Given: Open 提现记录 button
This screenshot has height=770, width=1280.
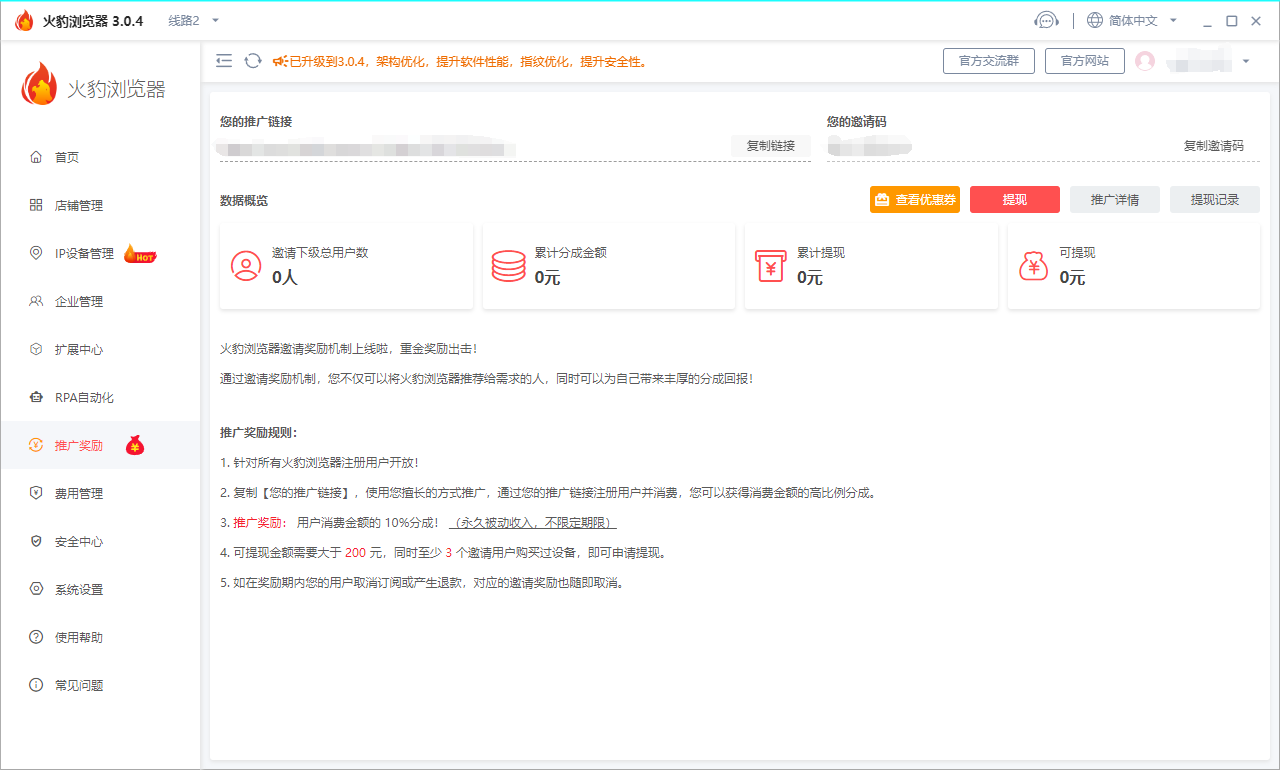Looking at the screenshot, I should [1215, 199].
